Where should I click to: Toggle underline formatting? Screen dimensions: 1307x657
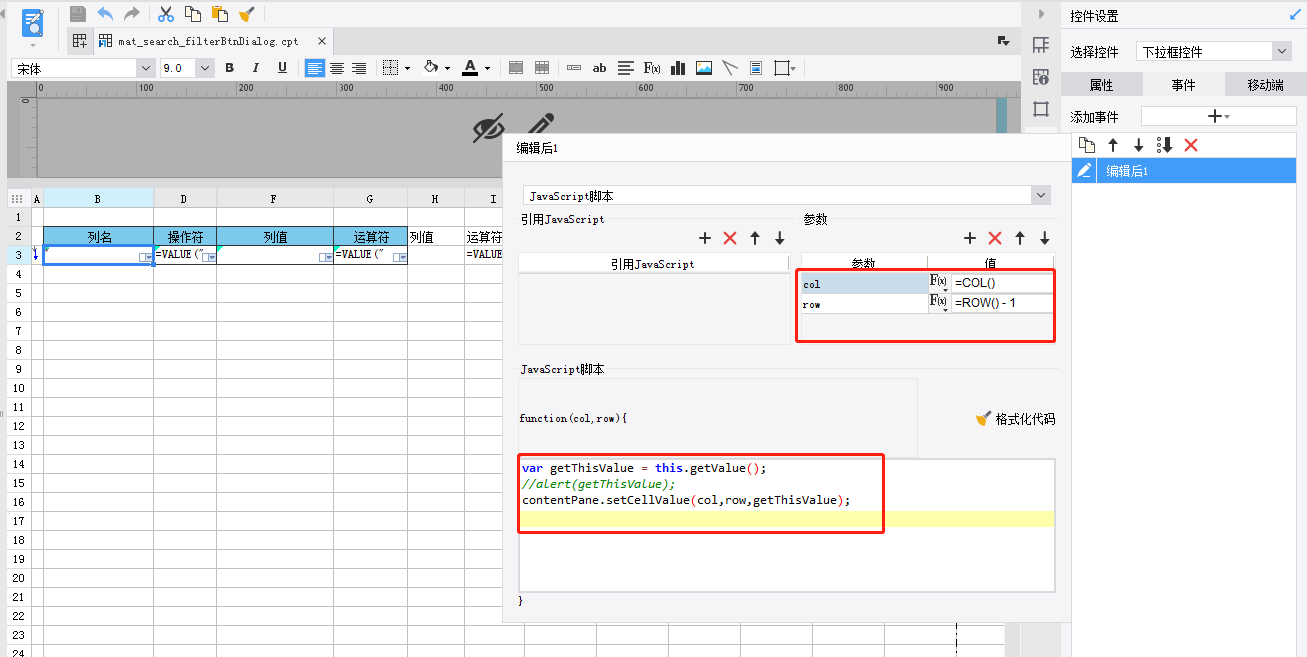[282, 68]
